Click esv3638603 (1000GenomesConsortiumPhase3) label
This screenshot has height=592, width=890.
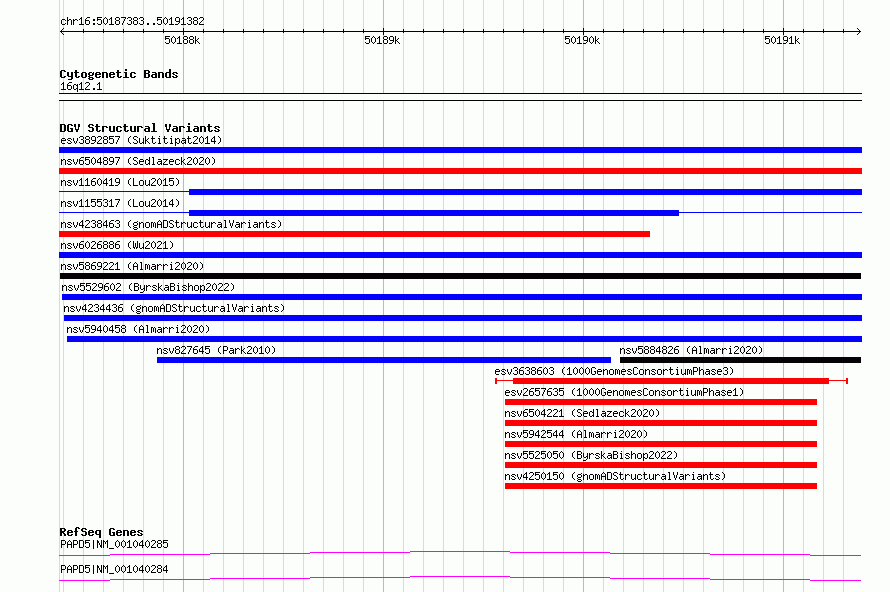(614, 371)
